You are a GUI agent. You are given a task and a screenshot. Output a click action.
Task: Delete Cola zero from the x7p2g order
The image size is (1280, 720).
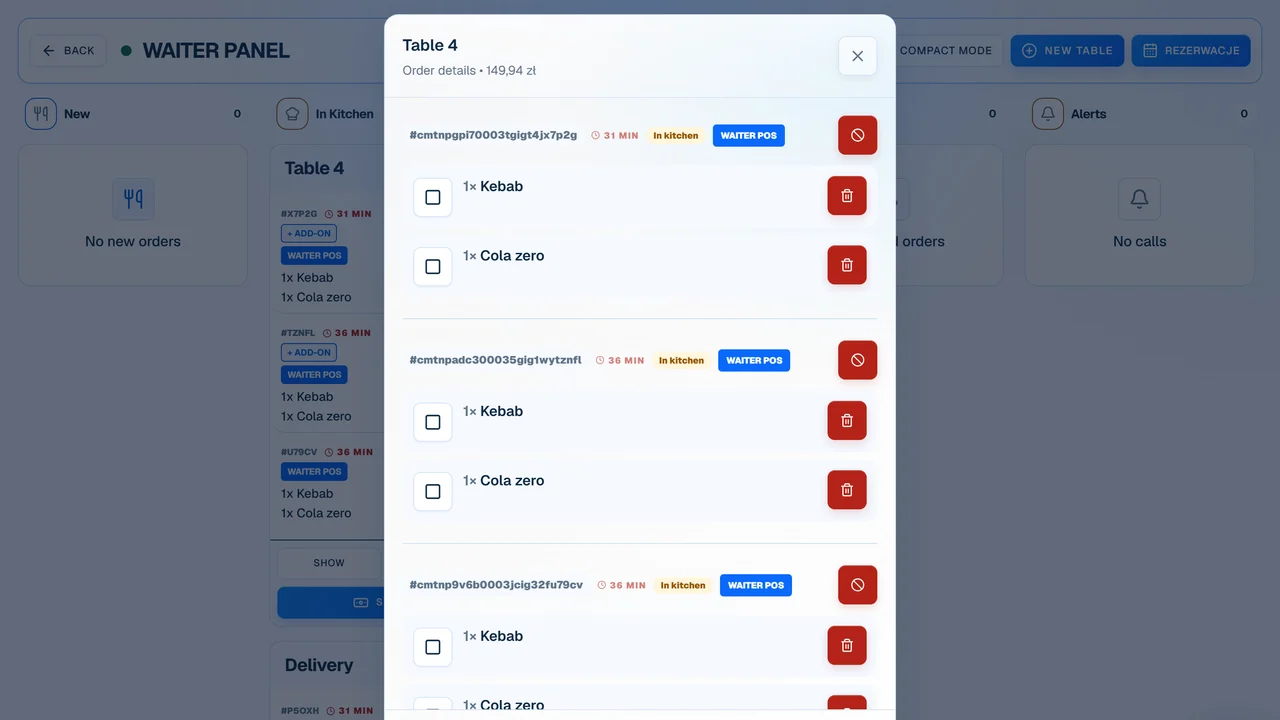point(847,265)
